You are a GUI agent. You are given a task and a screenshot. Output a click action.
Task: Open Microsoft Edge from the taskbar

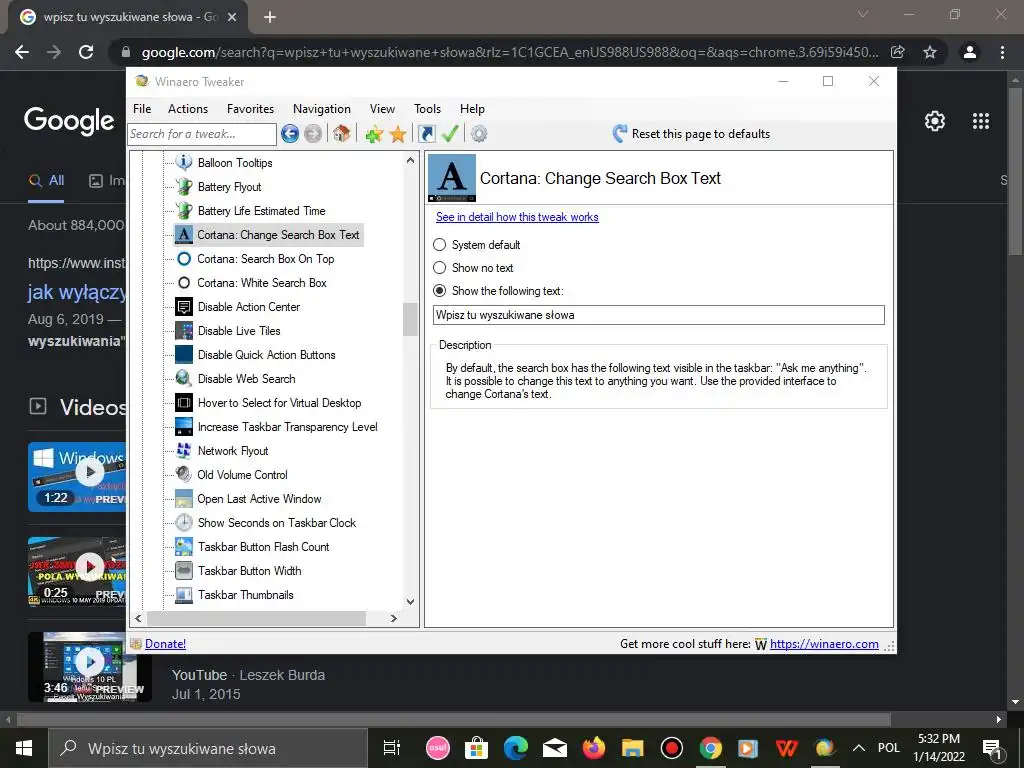(x=515, y=748)
